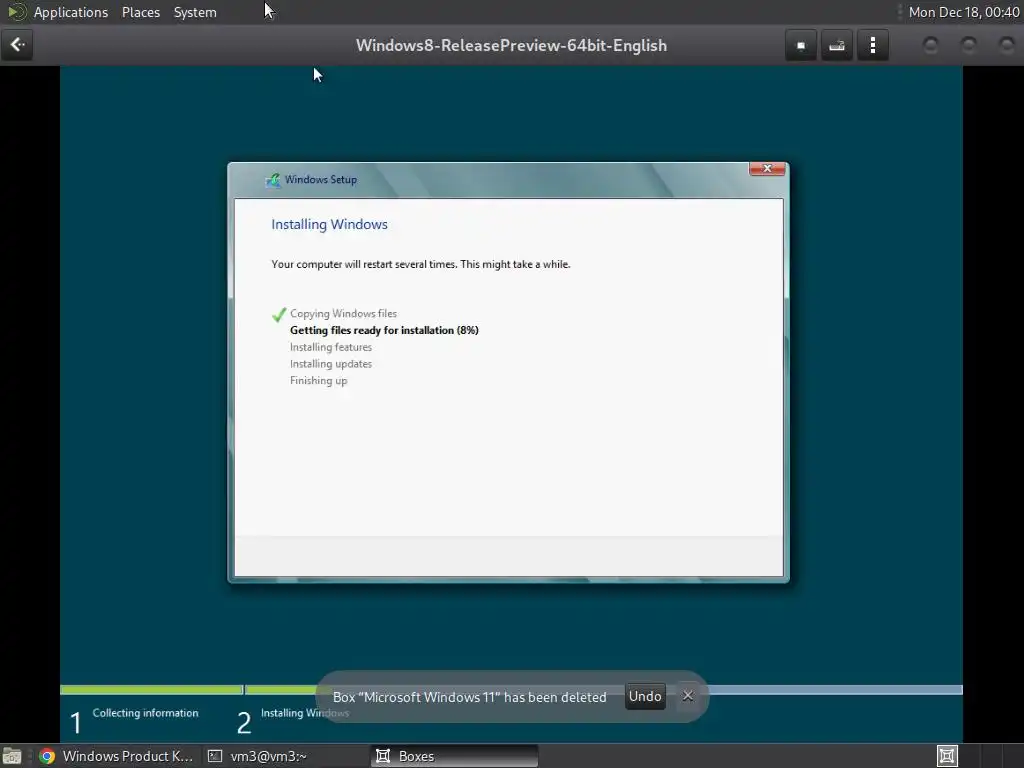Click the show desktop icon in taskbar
1024x768 pixels.
pos(12,756)
